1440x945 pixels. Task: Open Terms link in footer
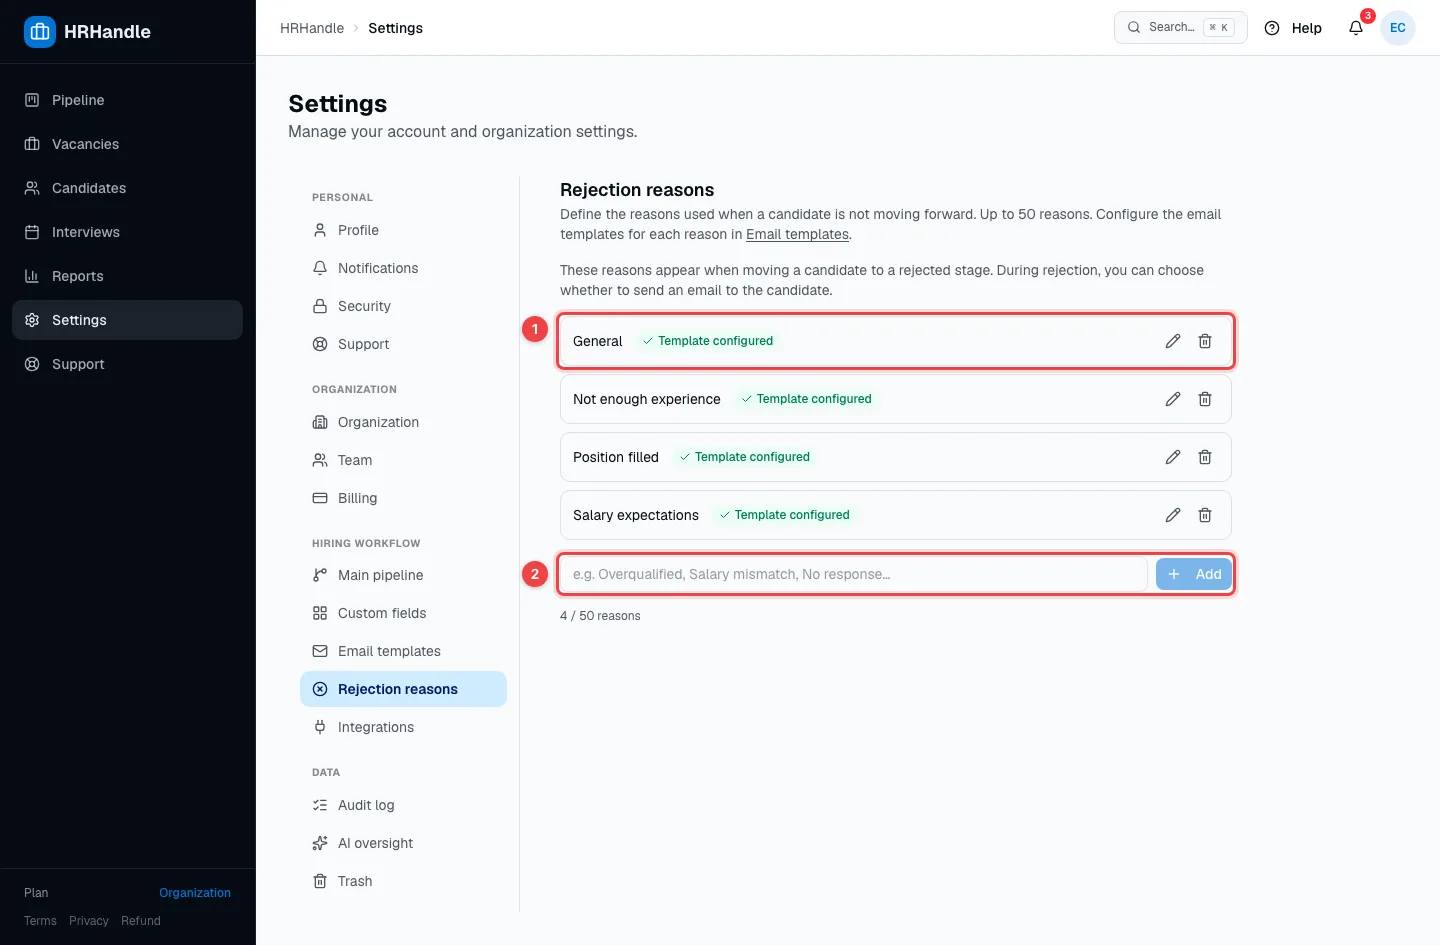pyautogui.click(x=40, y=921)
